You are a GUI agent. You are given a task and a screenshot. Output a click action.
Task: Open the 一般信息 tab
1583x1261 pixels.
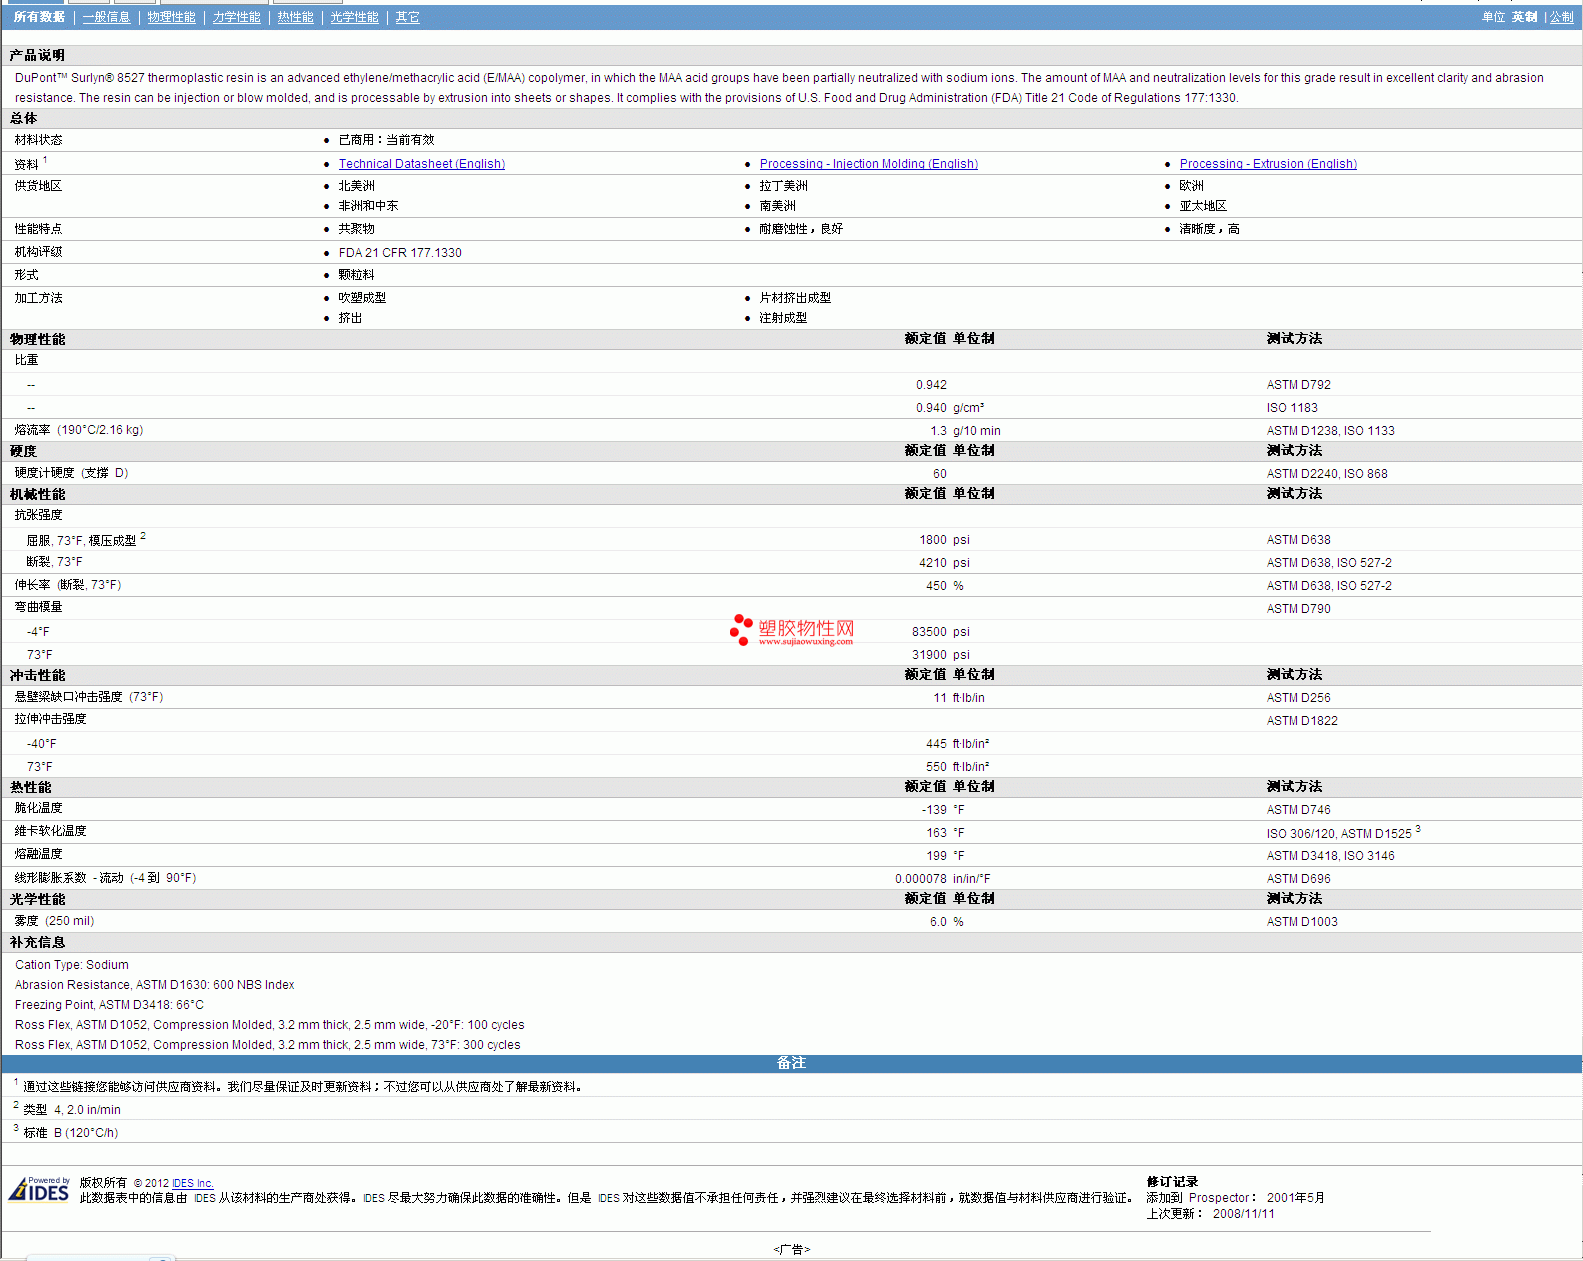pyautogui.click(x=106, y=17)
